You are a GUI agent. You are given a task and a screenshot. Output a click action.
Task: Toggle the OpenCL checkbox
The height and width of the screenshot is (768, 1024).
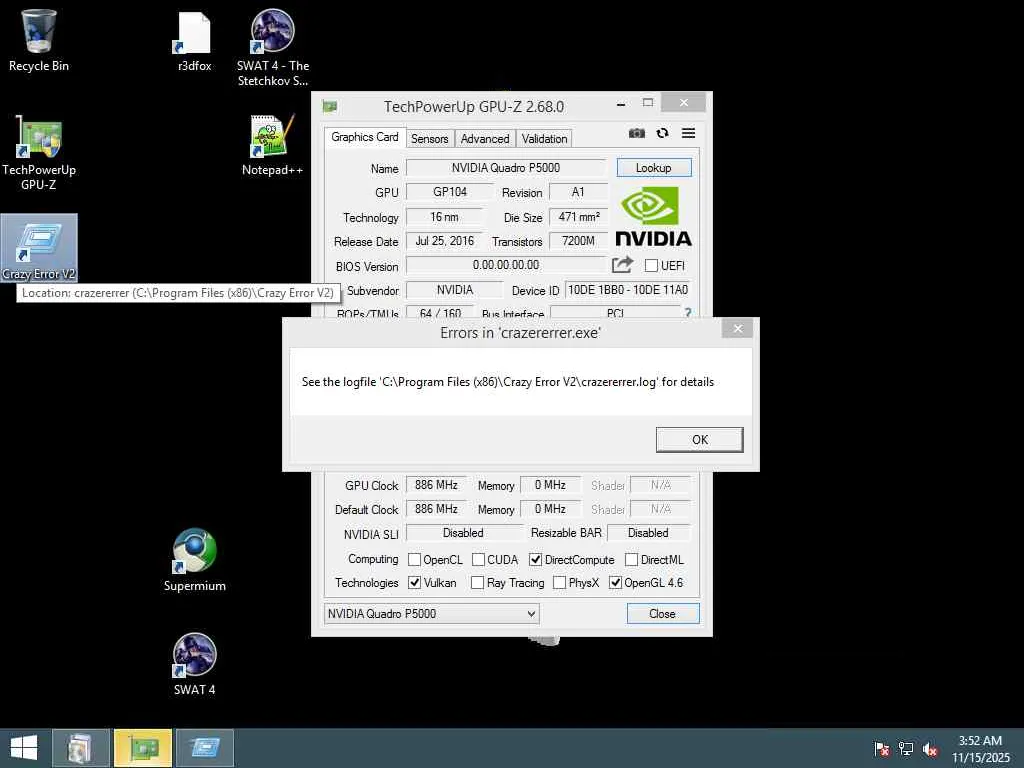pos(414,560)
